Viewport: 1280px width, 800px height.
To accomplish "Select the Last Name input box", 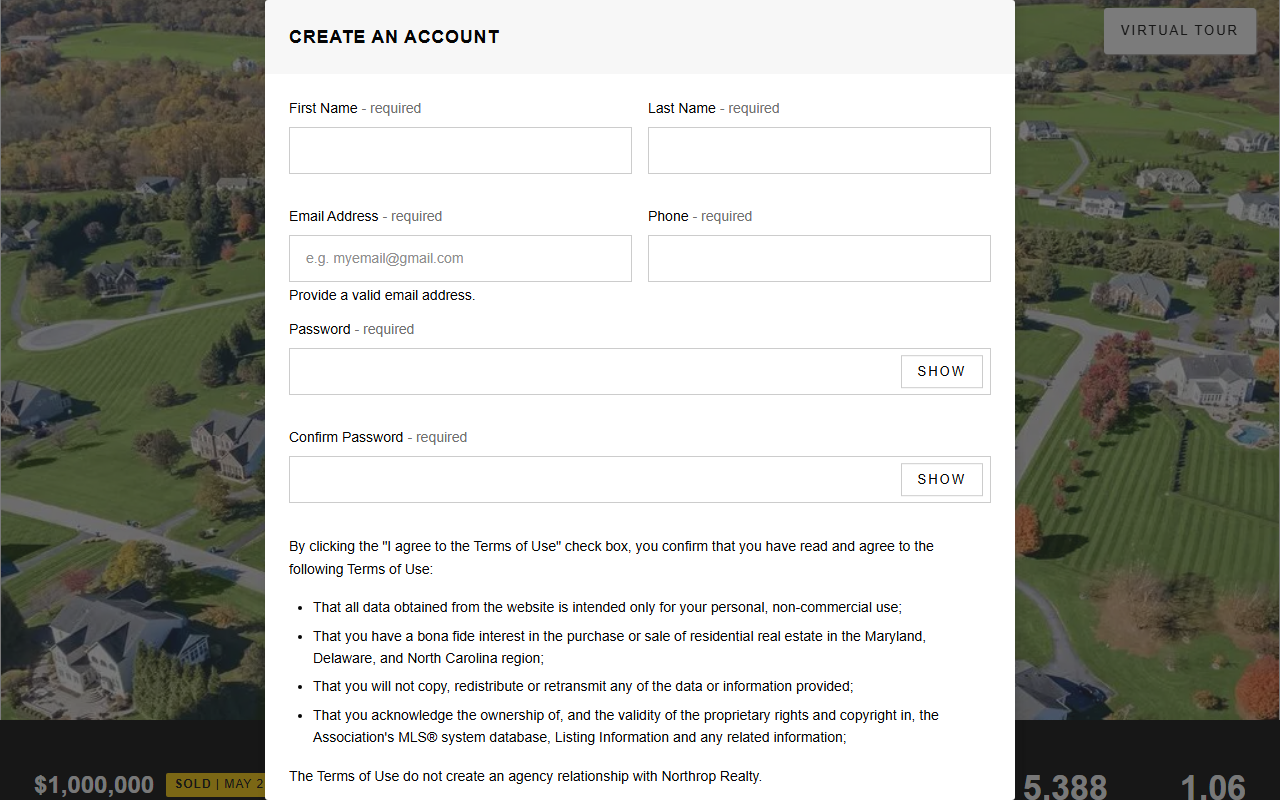I will pos(819,150).
